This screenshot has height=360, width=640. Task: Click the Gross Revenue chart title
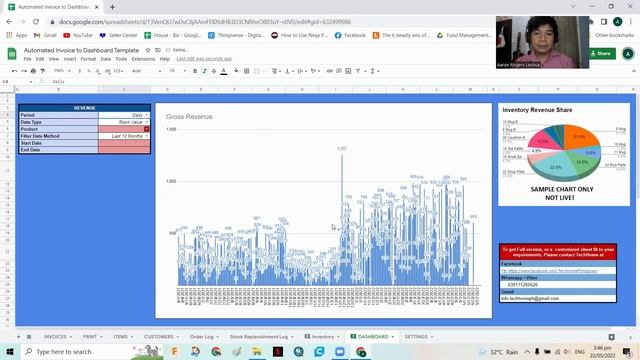189,117
